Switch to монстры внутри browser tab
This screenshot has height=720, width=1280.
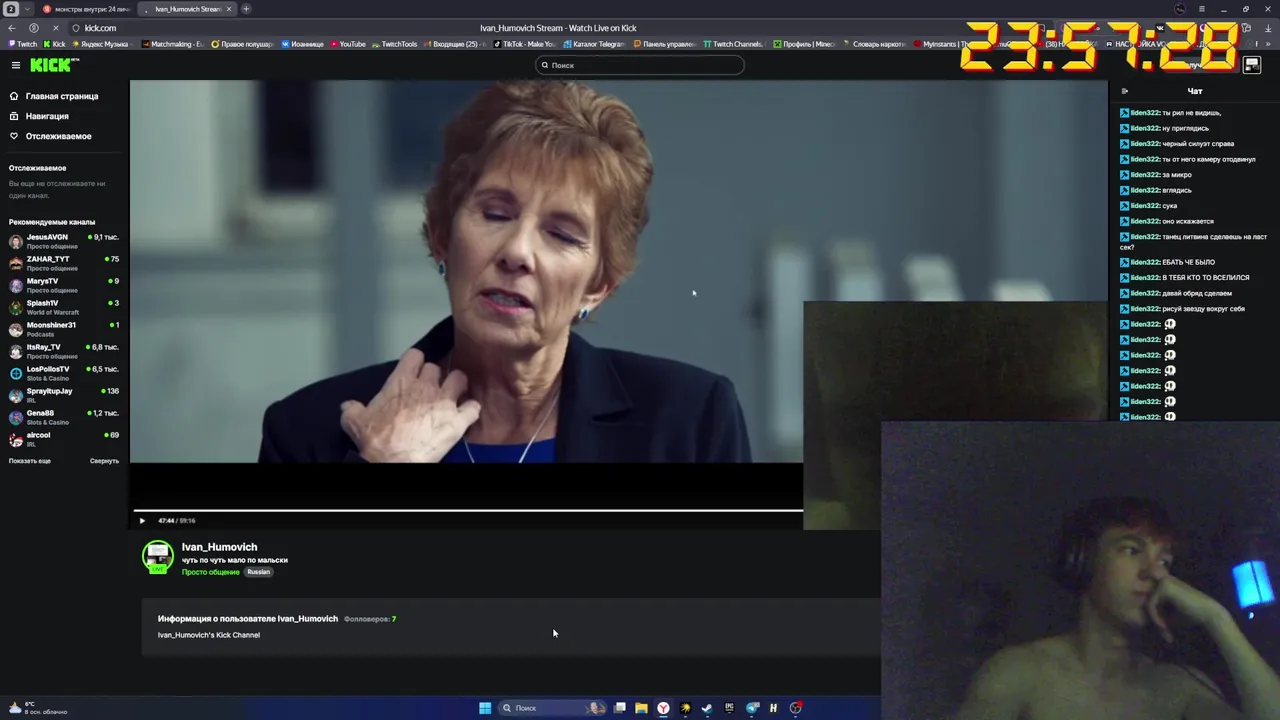point(85,9)
